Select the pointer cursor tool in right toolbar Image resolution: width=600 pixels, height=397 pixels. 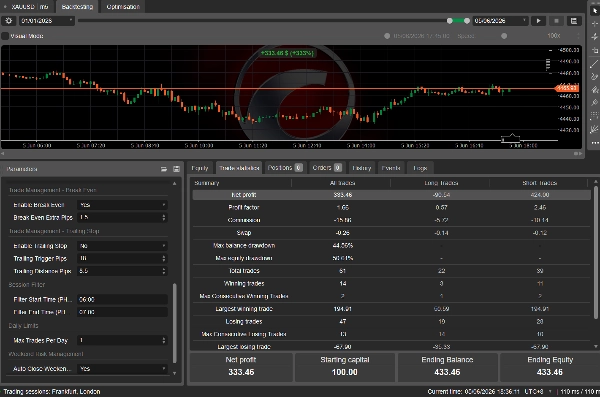coord(594,10)
